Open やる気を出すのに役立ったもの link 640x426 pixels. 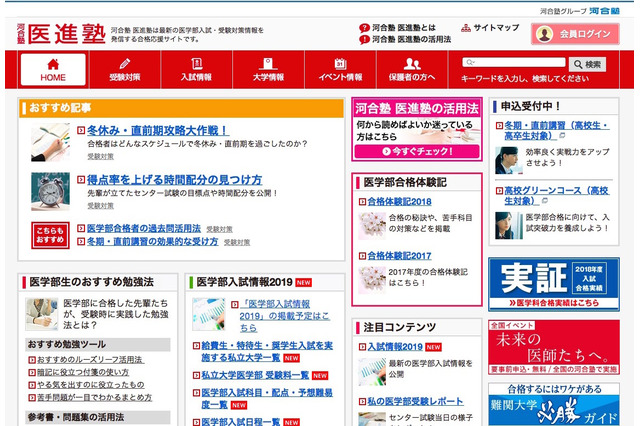90,385
